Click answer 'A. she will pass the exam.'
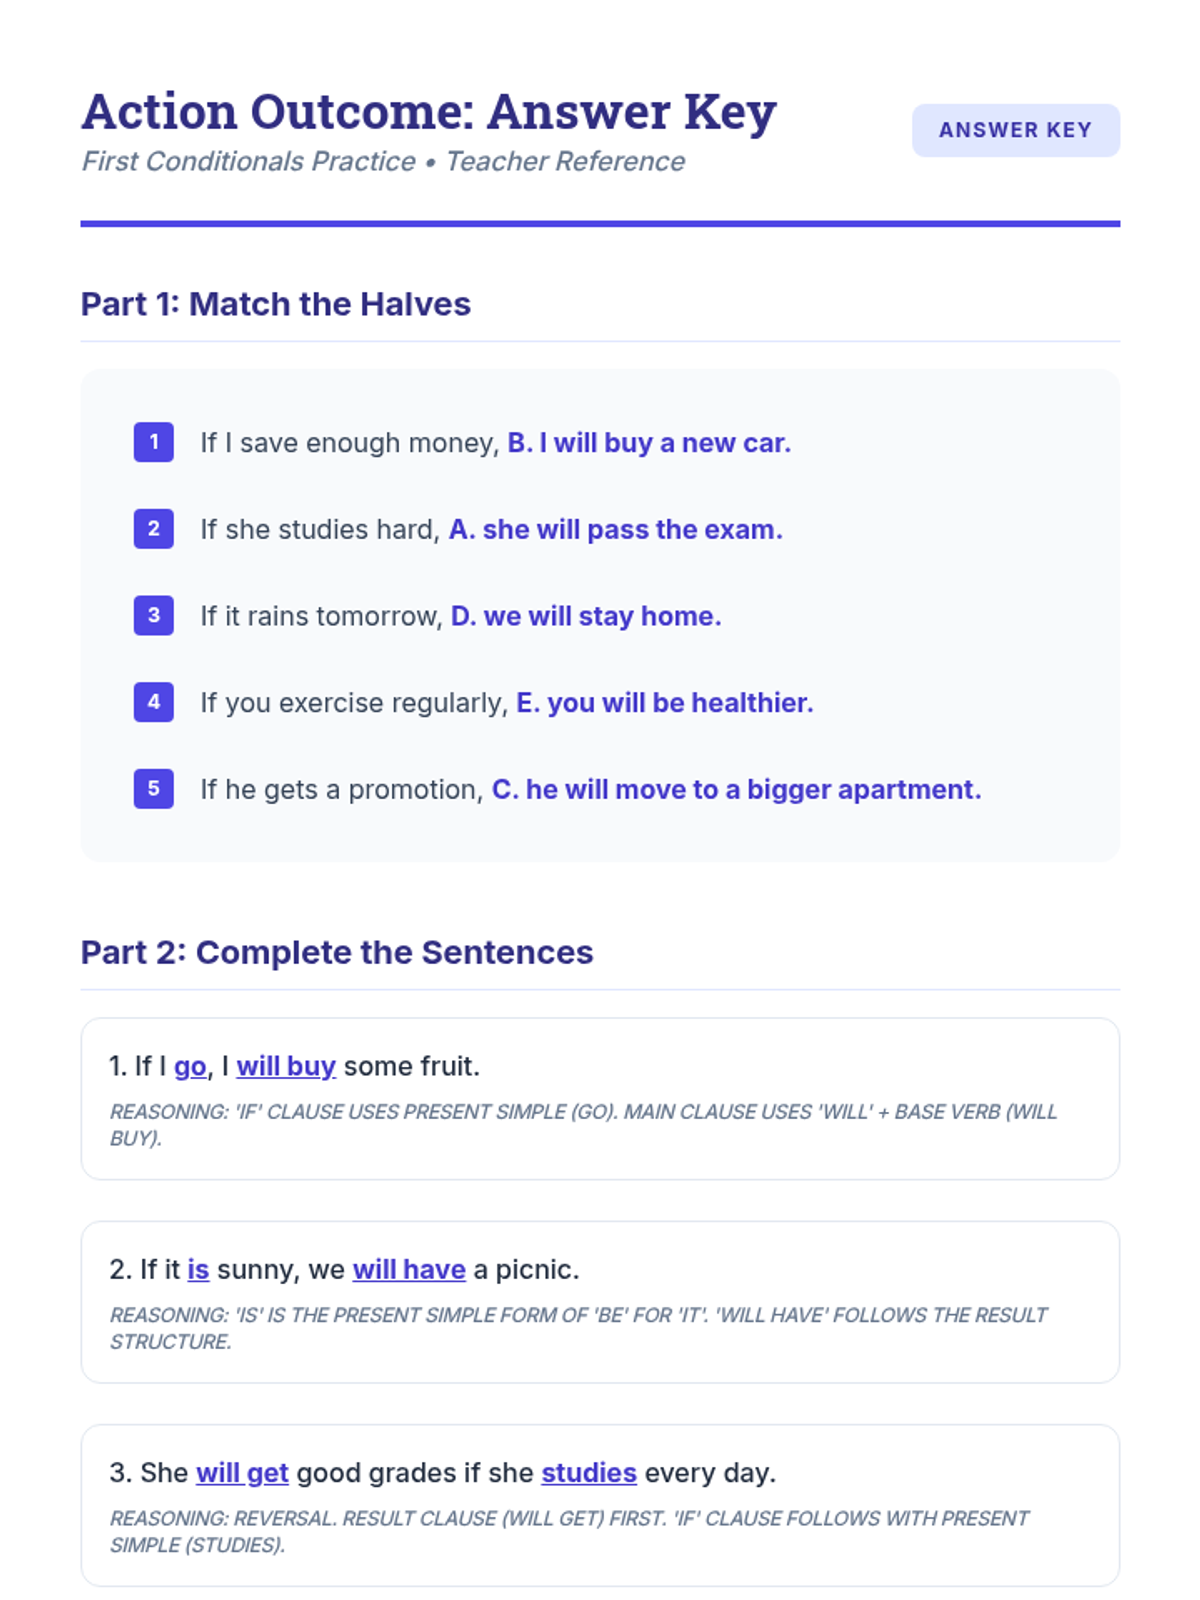The image size is (1200, 1600). pos(615,529)
